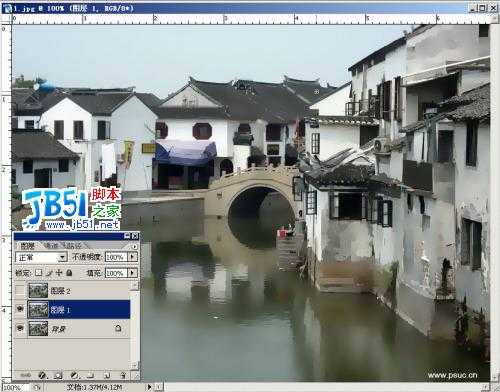The image size is (500, 392).
Task: Toggle lock position
Action: click(59, 273)
